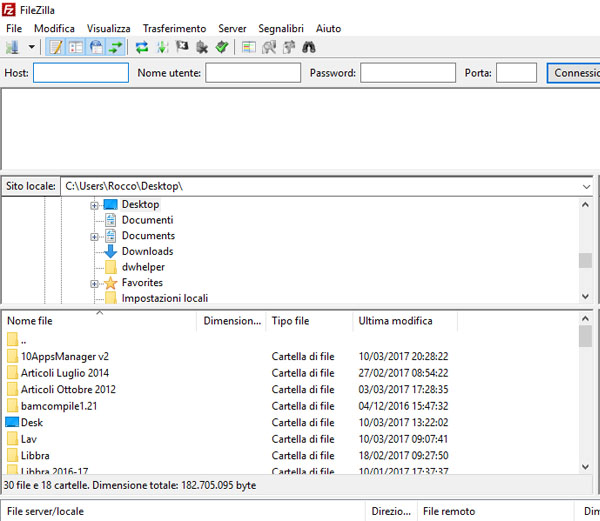The width and height of the screenshot is (600, 521).
Task: Select Desktop in the folder tree
Action: tap(140, 204)
